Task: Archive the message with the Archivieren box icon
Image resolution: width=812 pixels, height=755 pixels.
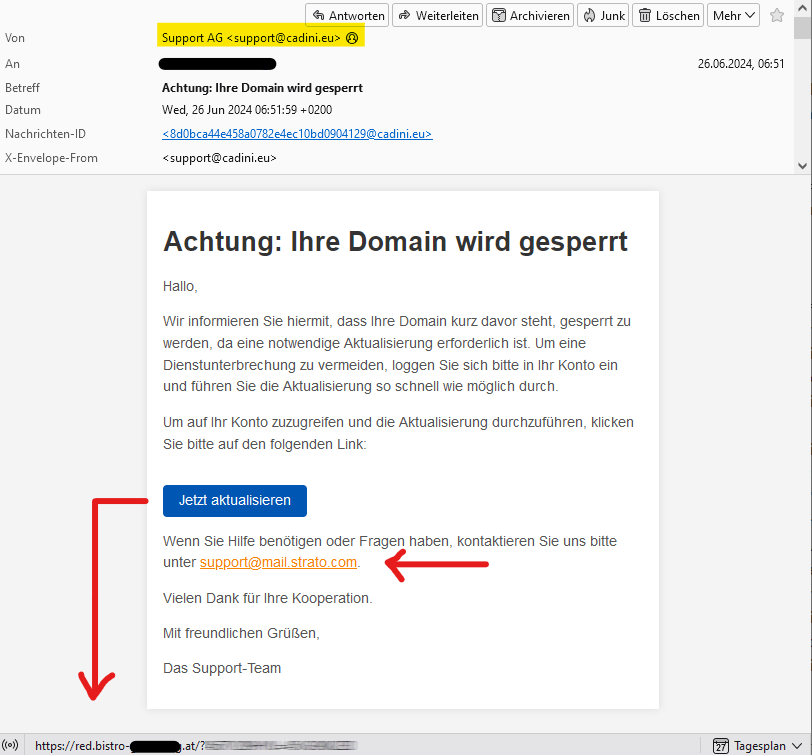Action: (497, 15)
